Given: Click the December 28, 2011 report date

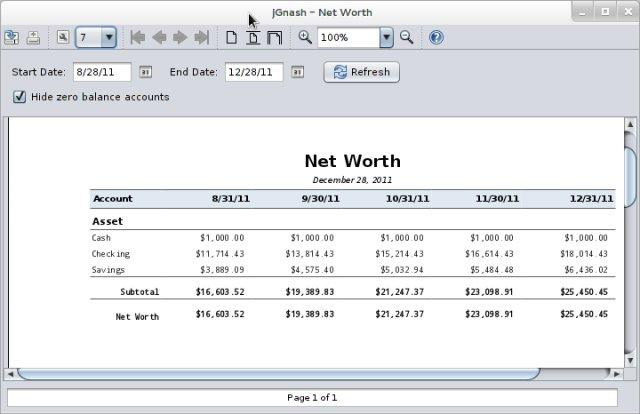Looking at the screenshot, I should point(352,180).
